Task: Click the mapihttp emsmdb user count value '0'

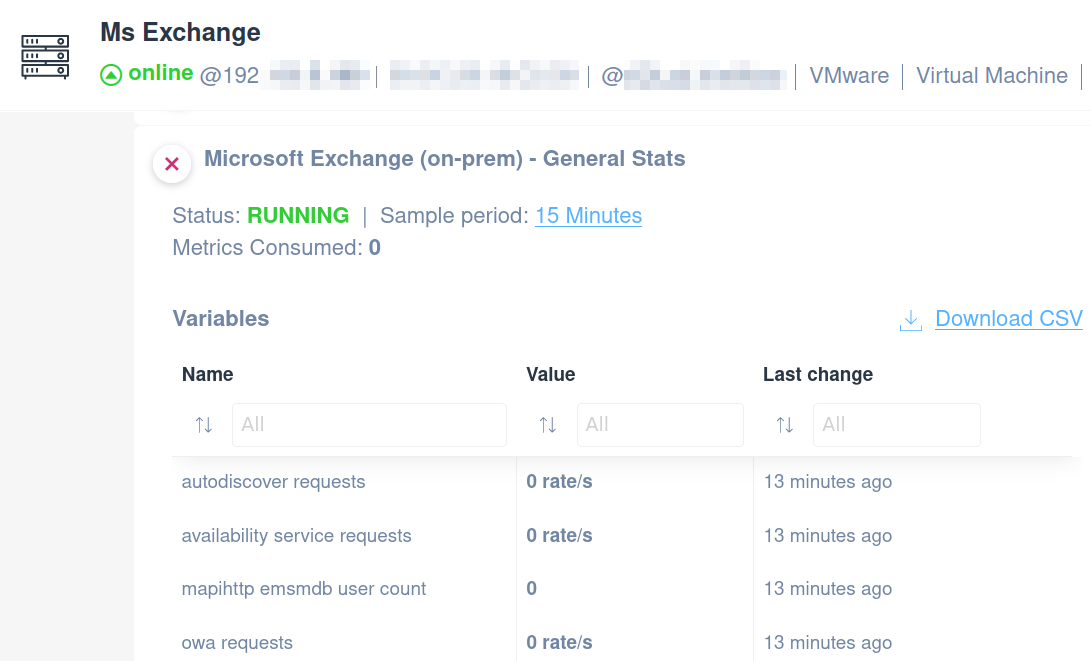Action: click(x=532, y=589)
